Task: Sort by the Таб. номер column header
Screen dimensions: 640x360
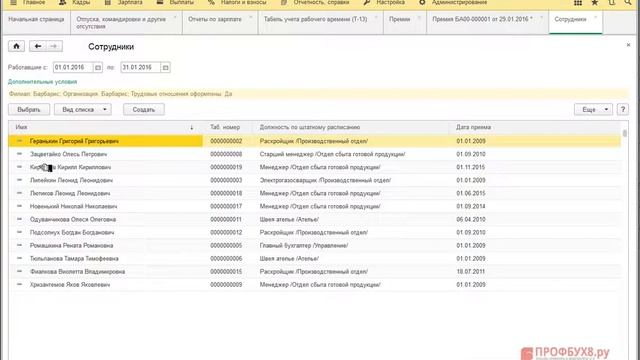Action: tap(225, 127)
